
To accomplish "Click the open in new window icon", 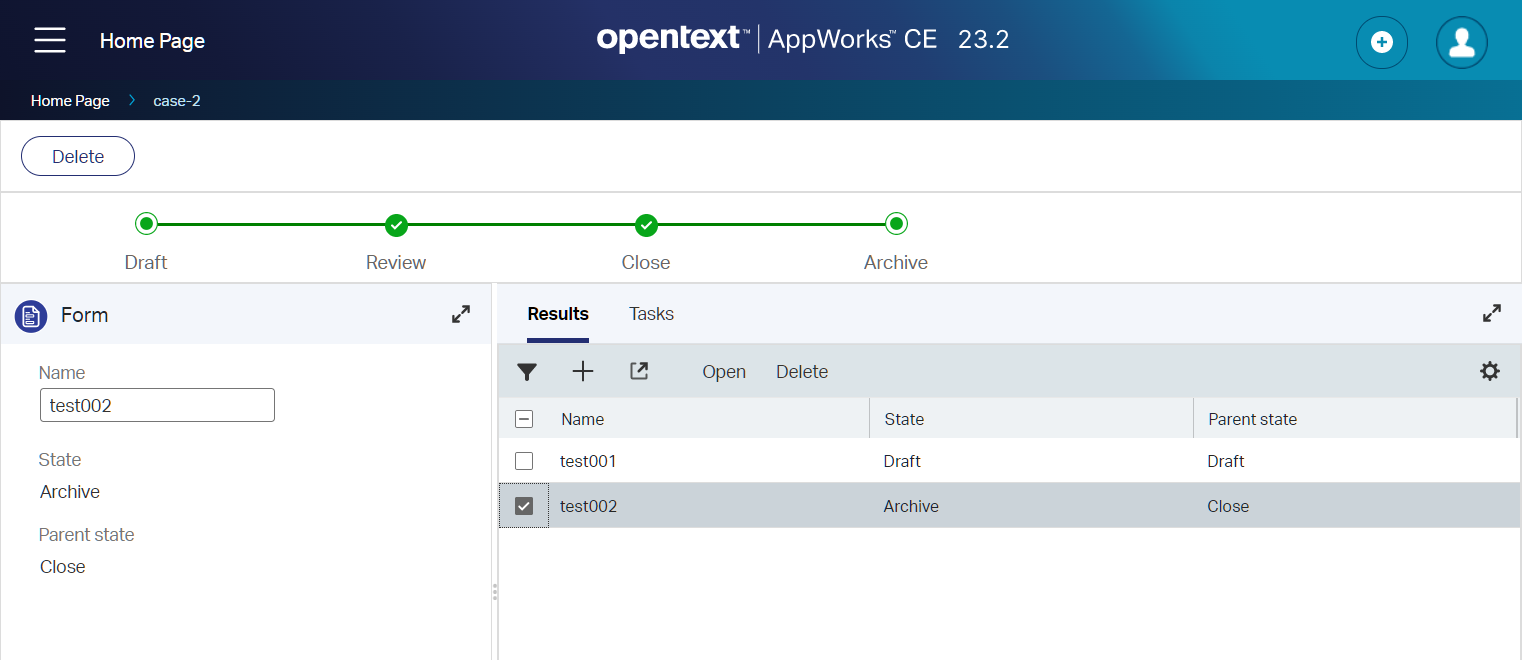I will [639, 372].
